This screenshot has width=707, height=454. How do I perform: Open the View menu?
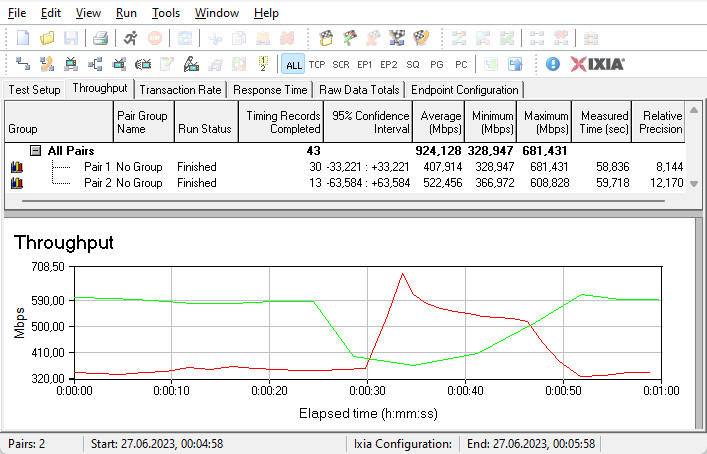tap(88, 13)
